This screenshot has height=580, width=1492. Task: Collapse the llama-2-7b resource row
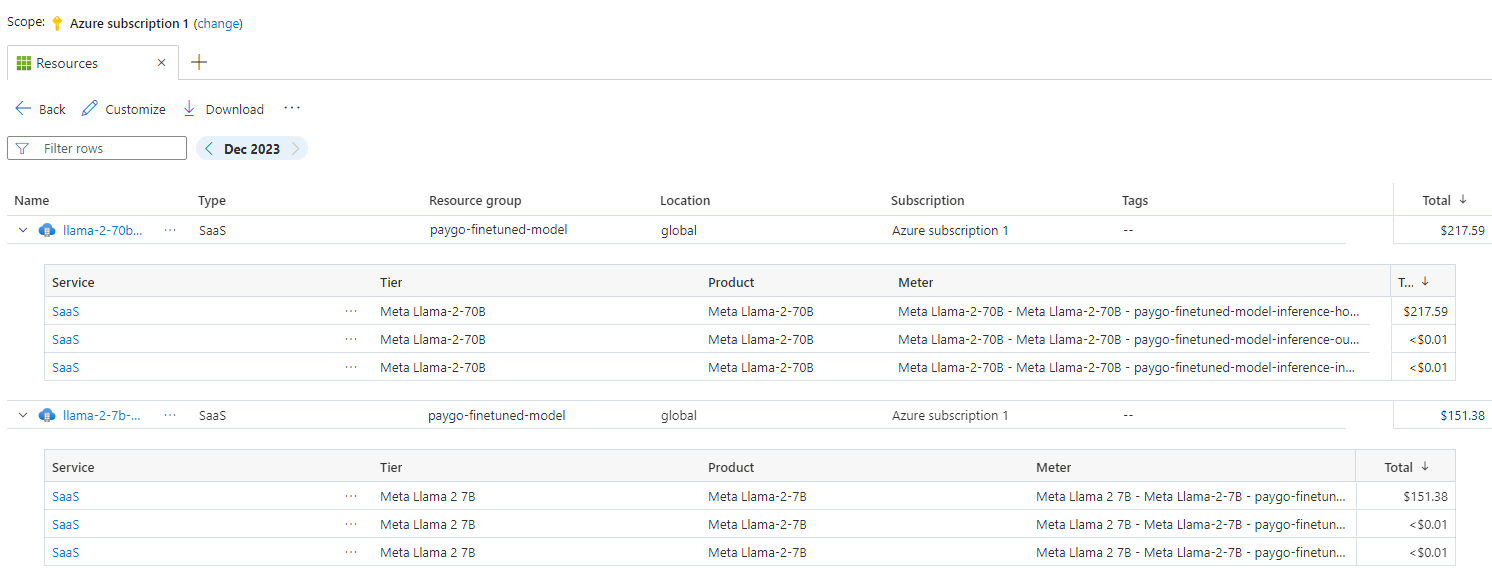(x=23, y=415)
